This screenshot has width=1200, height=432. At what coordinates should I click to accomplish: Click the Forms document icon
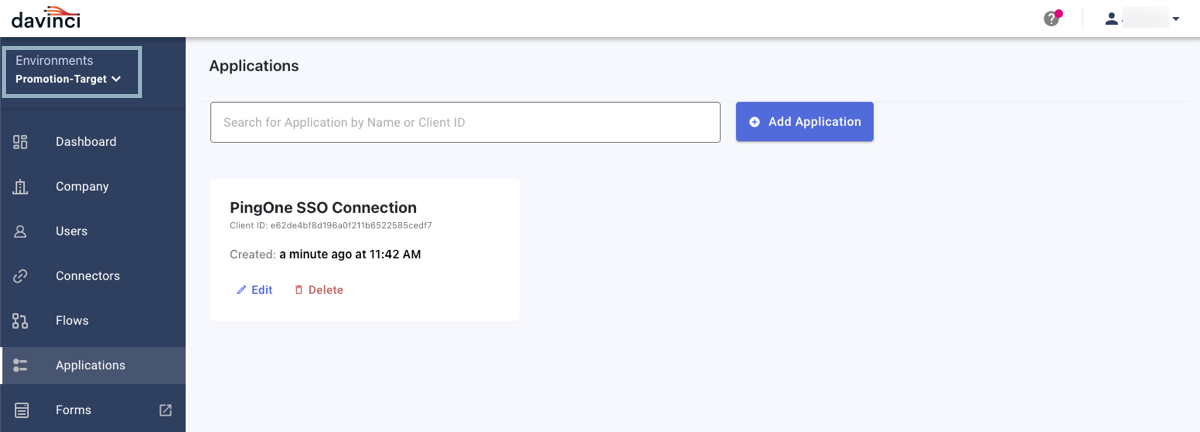[21, 410]
